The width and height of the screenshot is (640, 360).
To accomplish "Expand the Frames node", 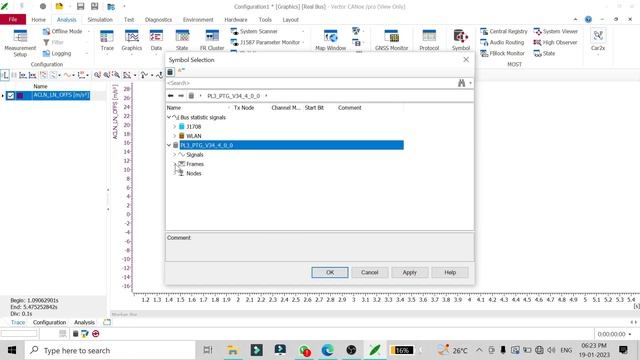I will [x=175, y=164].
